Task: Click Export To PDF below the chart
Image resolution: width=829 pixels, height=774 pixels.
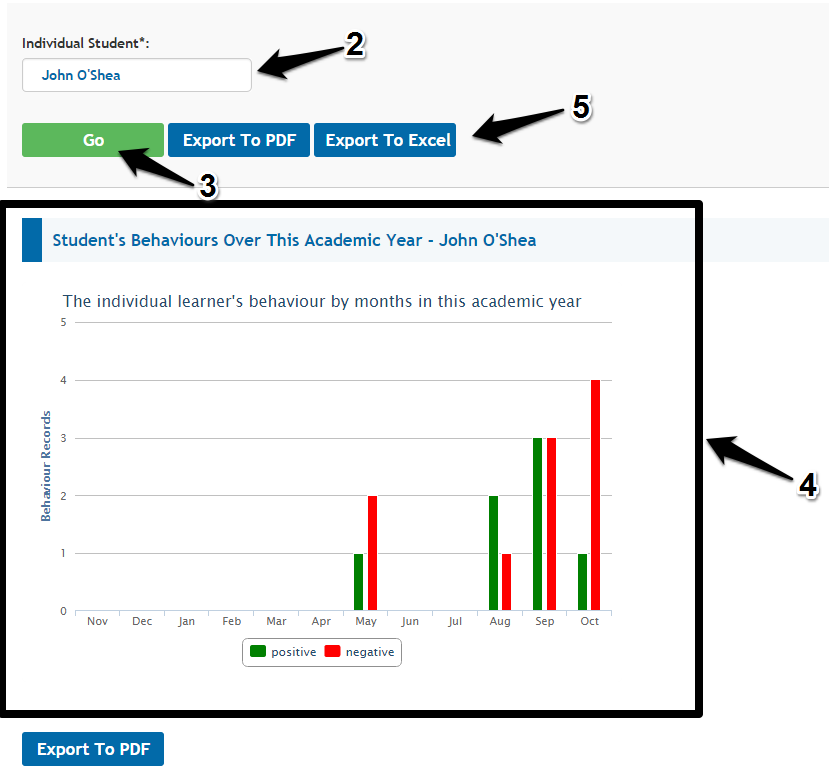Action: pos(93,749)
